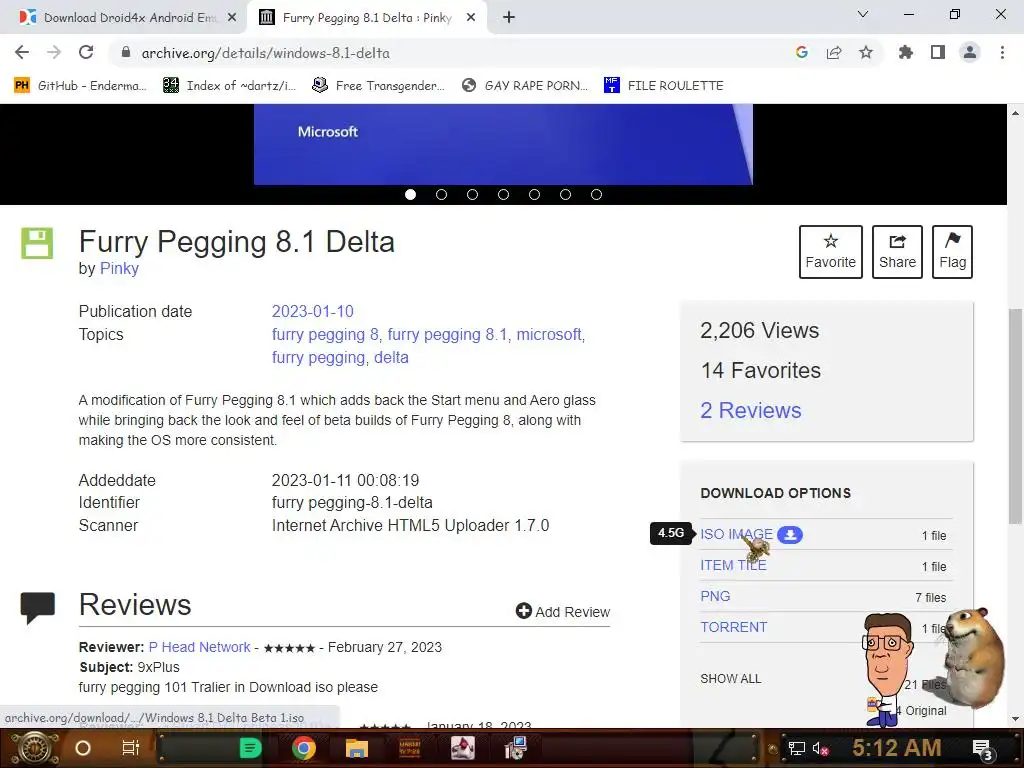Select the fourth carousel dot

tap(504, 195)
